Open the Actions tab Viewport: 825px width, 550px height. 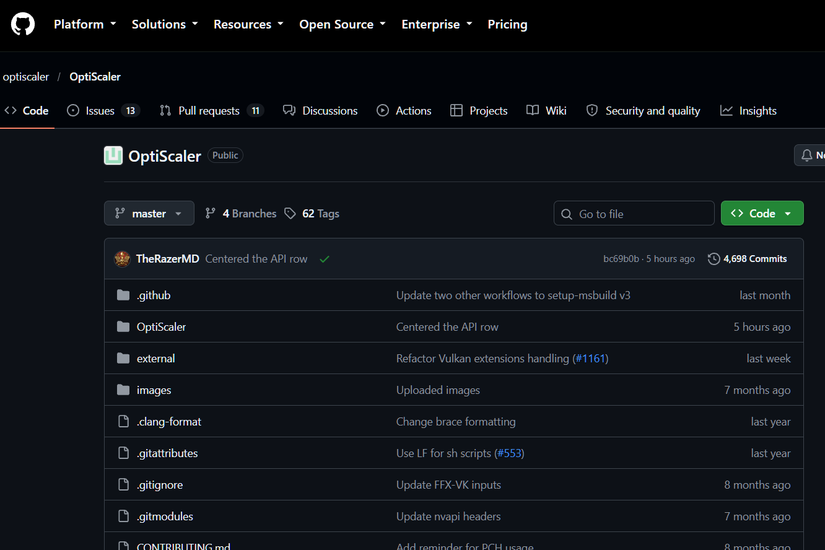pos(404,111)
